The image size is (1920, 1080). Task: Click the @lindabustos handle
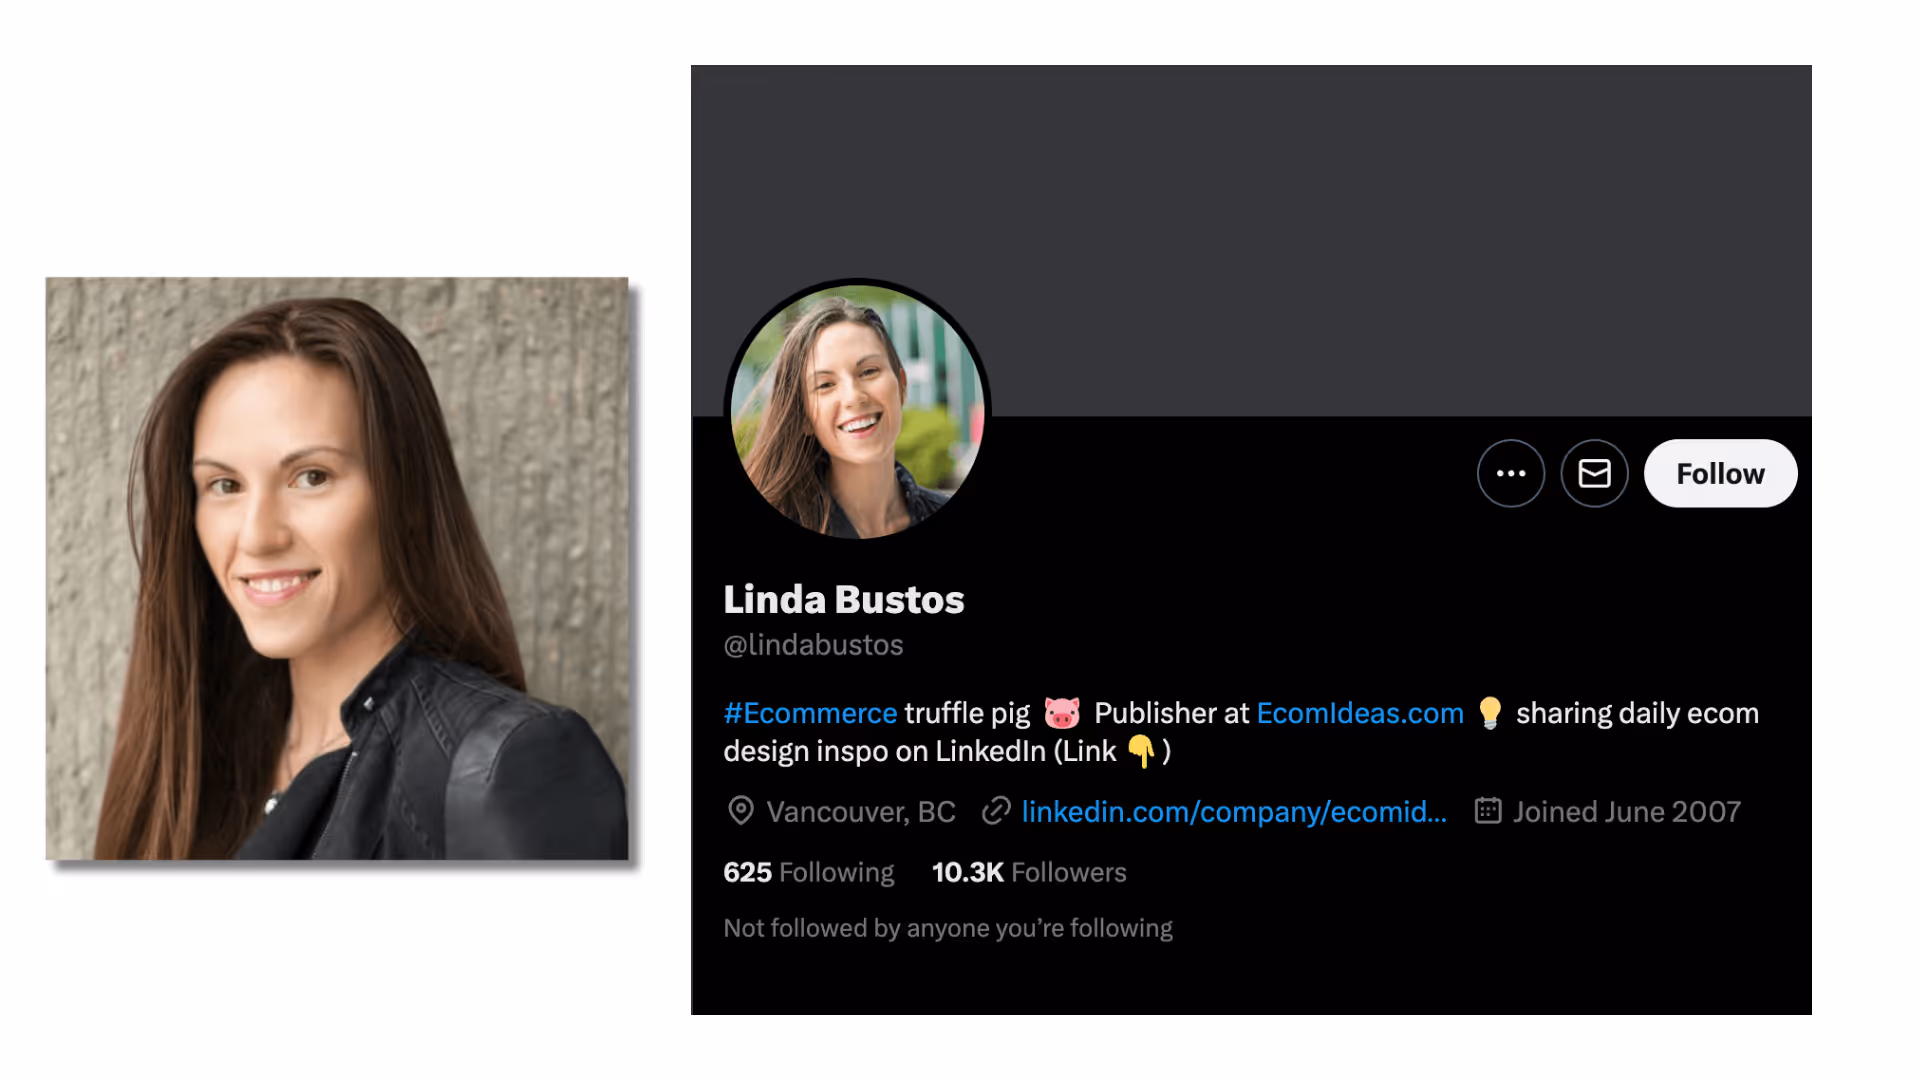coord(813,645)
